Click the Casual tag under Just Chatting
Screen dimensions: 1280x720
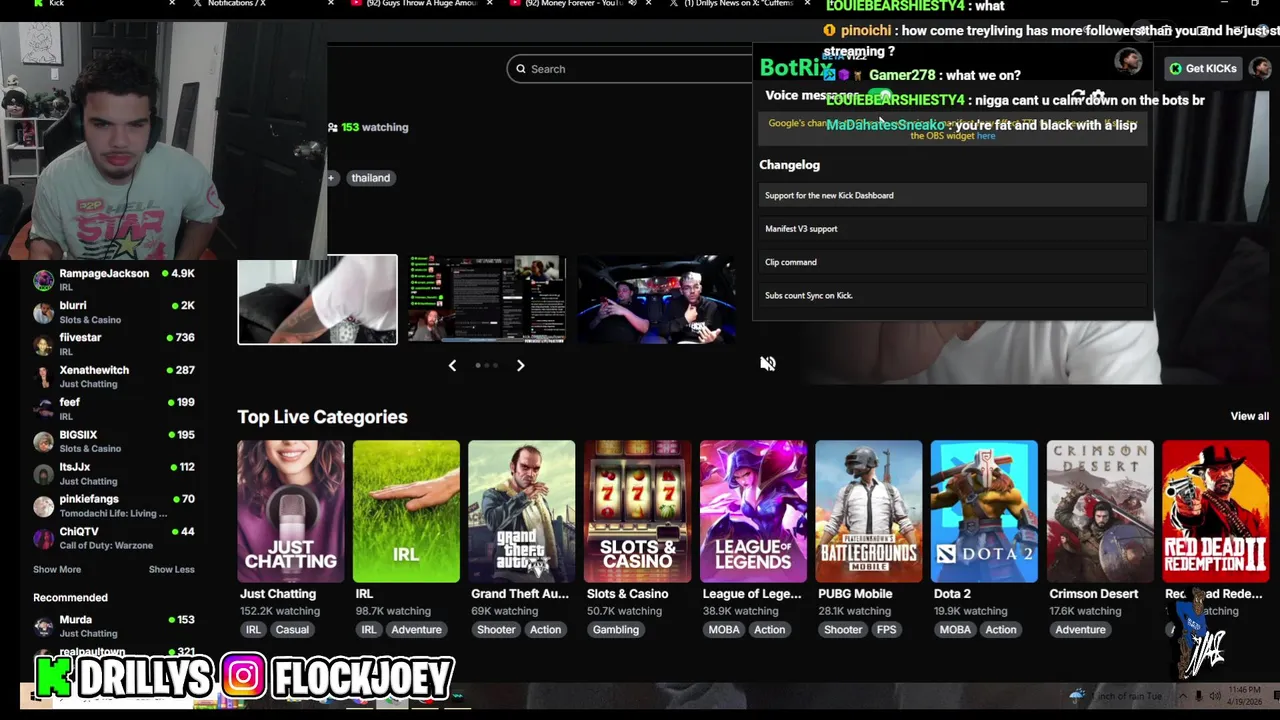pyautogui.click(x=292, y=630)
